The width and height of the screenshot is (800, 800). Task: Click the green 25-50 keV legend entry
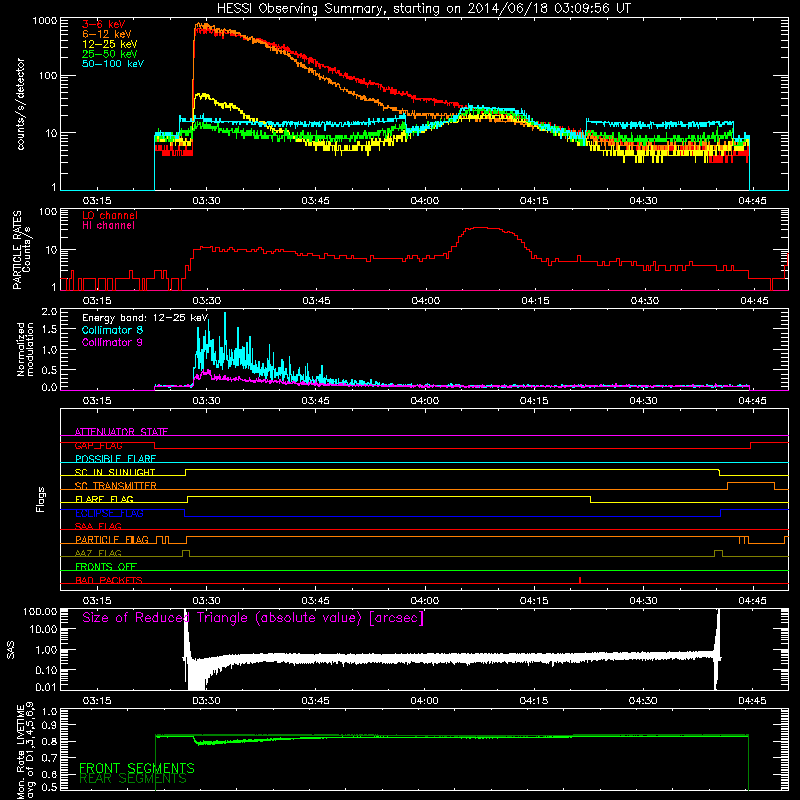click(x=109, y=54)
